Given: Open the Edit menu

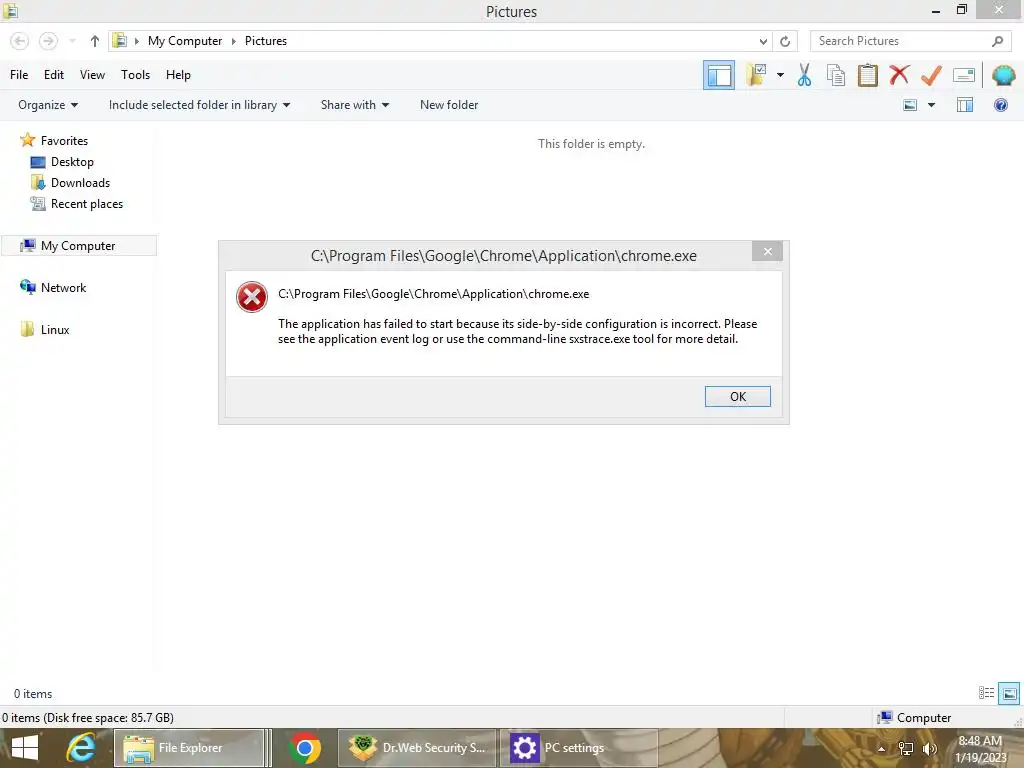Looking at the screenshot, I should tap(54, 74).
